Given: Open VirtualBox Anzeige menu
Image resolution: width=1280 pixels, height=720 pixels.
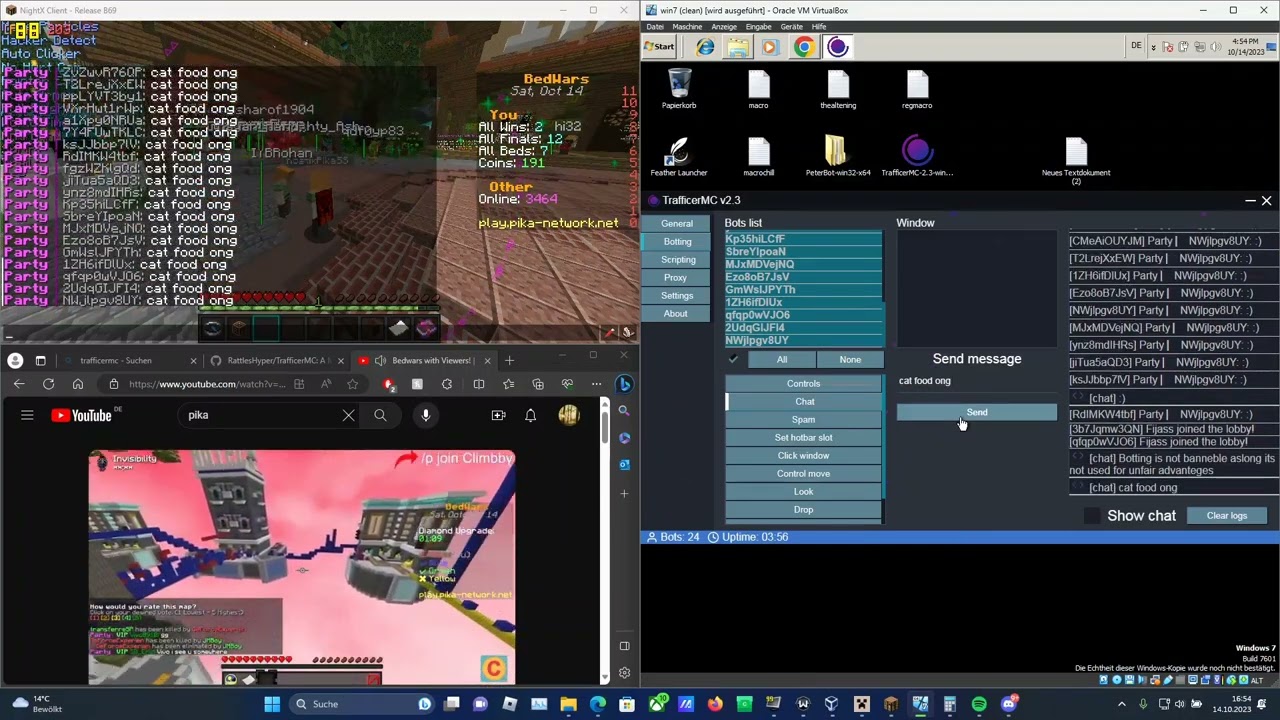Looking at the screenshot, I should tap(723, 27).
